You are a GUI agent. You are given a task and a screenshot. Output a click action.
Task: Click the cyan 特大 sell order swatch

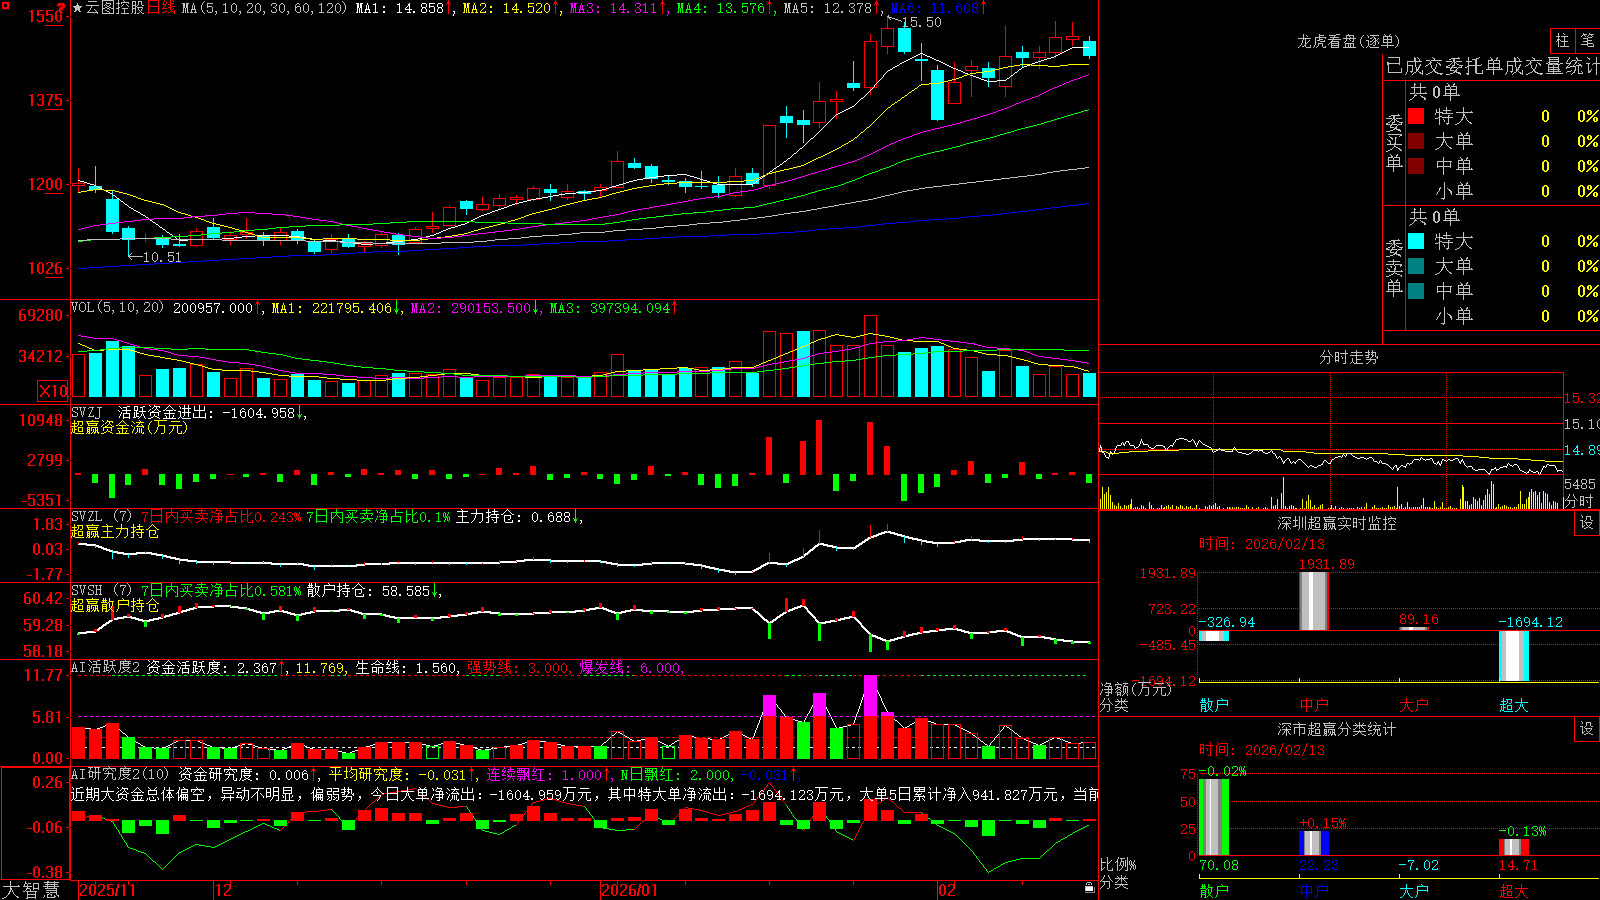pyautogui.click(x=1416, y=241)
